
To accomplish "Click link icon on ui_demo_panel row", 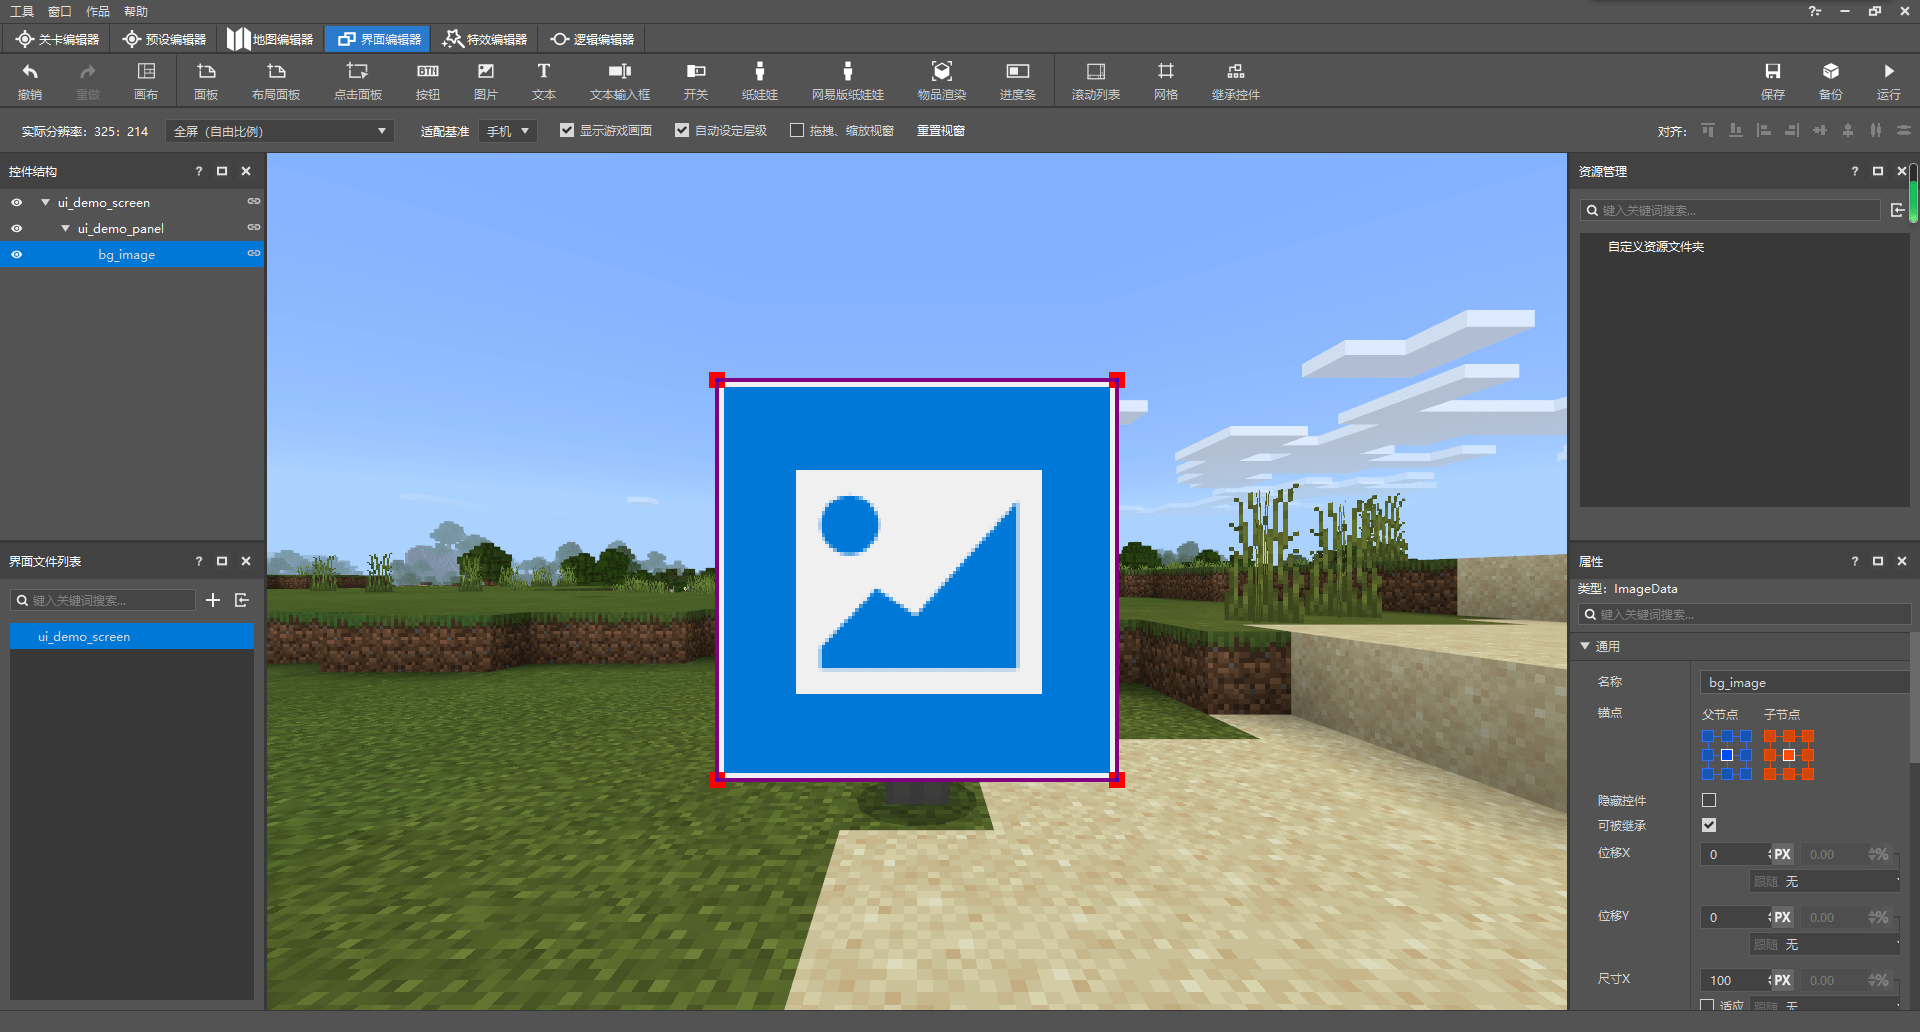I will [254, 228].
